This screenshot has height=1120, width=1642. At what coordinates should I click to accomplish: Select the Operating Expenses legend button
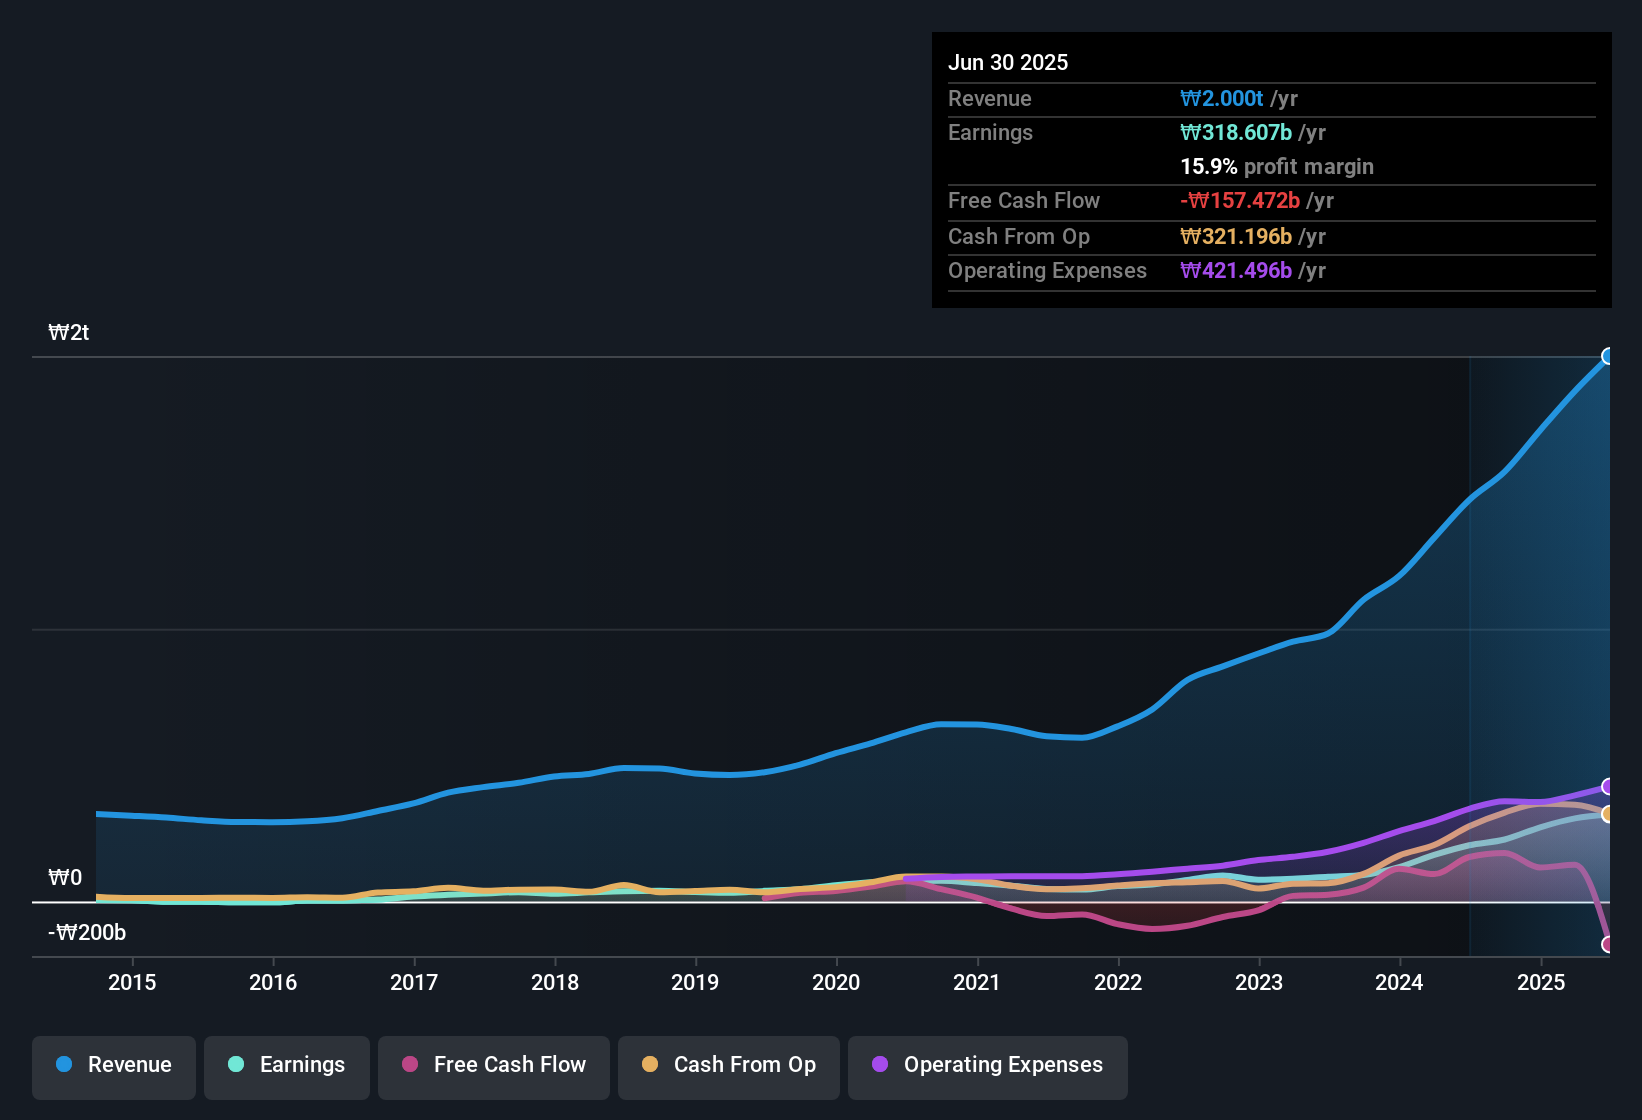click(987, 1065)
